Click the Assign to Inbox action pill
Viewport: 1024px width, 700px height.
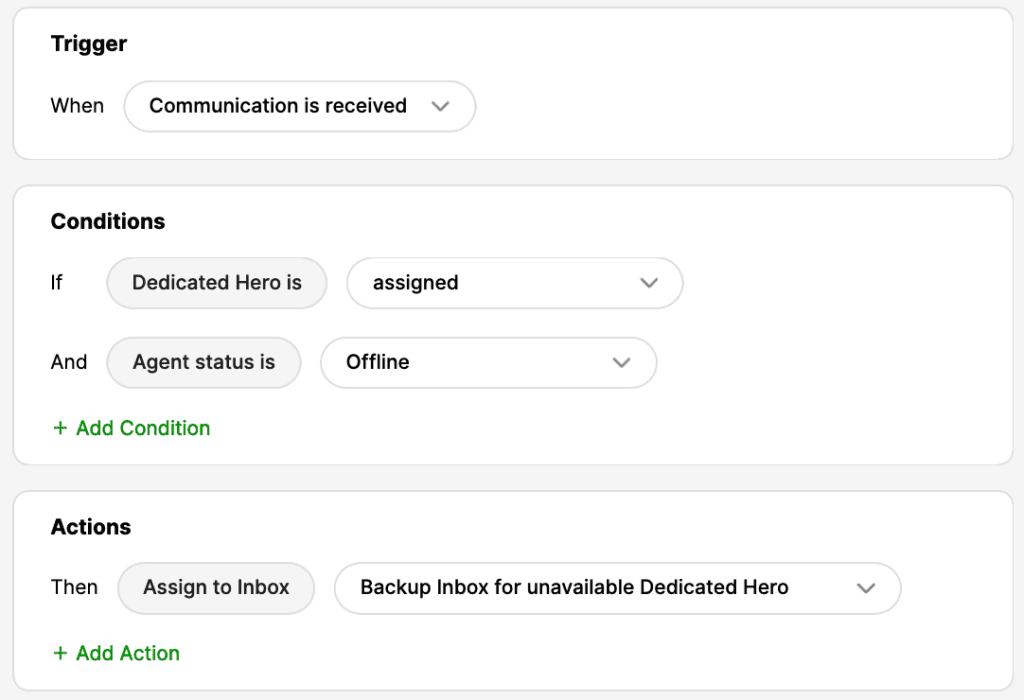(x=216, y=588)
